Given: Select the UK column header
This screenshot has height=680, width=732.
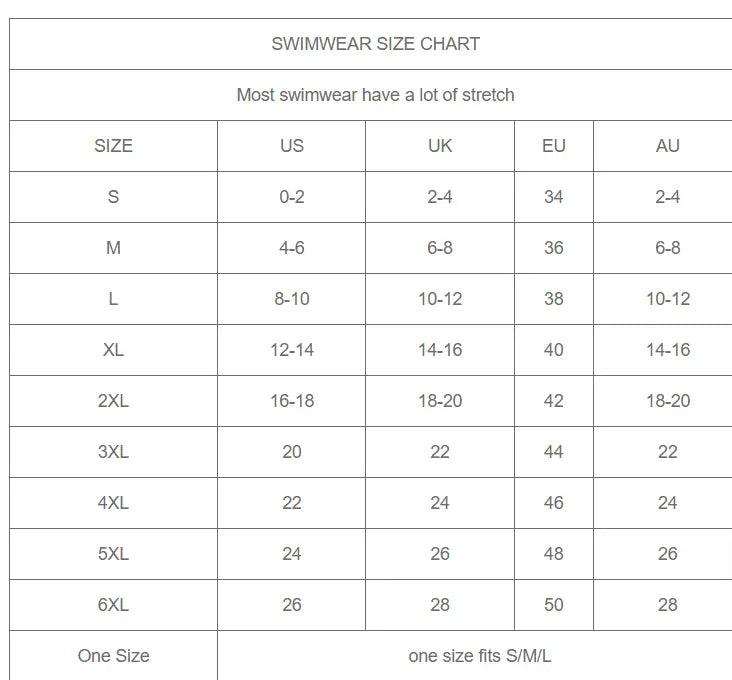Looking at the screenshot, I should (x=440, y=146).
